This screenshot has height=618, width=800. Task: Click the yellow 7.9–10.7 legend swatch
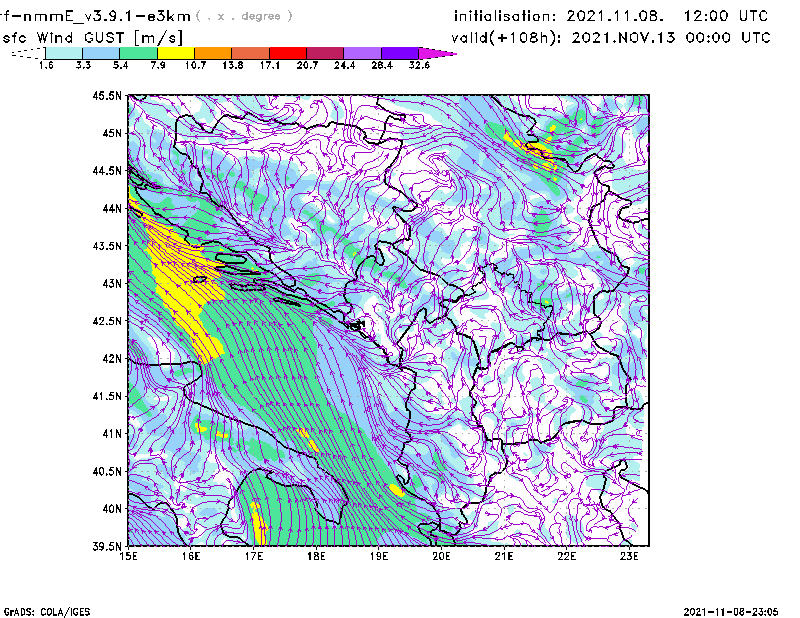pos(176,53)
